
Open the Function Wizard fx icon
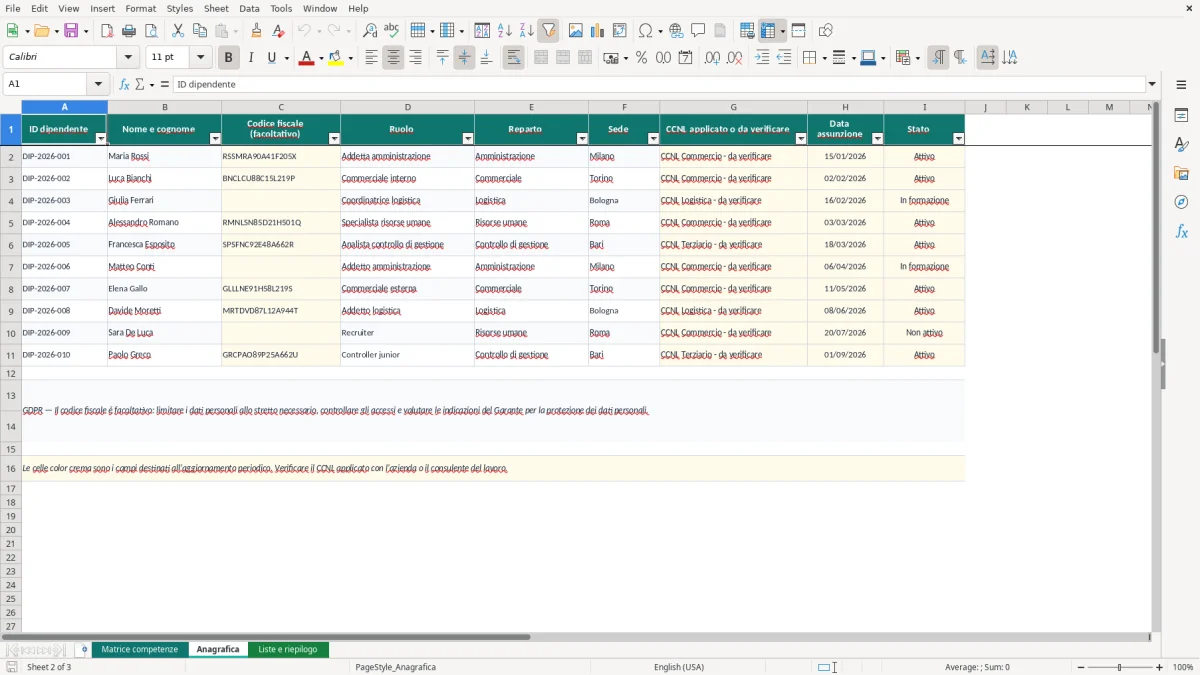[x=124, y=84]
